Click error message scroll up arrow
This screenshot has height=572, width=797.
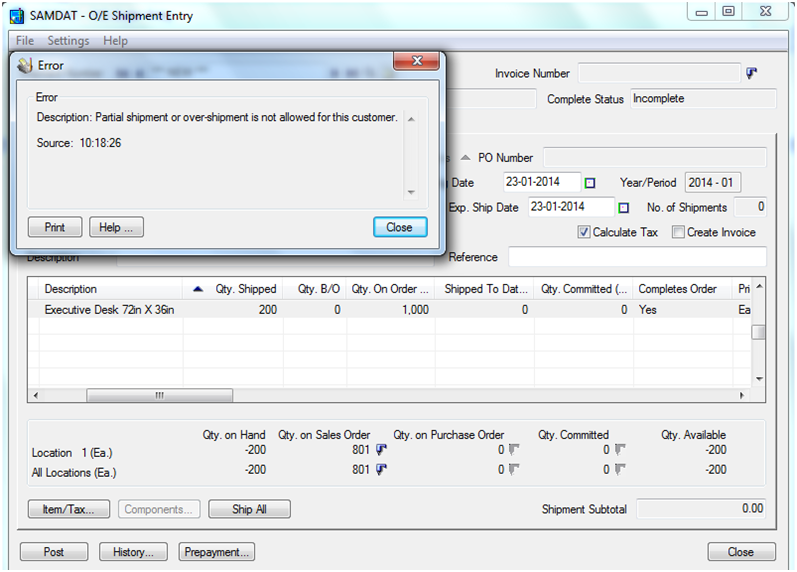click(x=411, y=119)
